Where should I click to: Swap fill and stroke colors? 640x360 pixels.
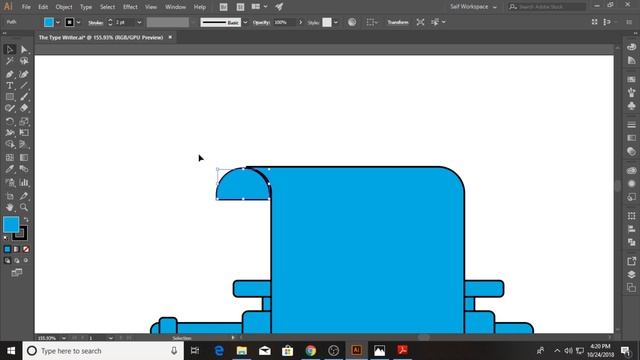pyautogui.click(x=26, y=220)
